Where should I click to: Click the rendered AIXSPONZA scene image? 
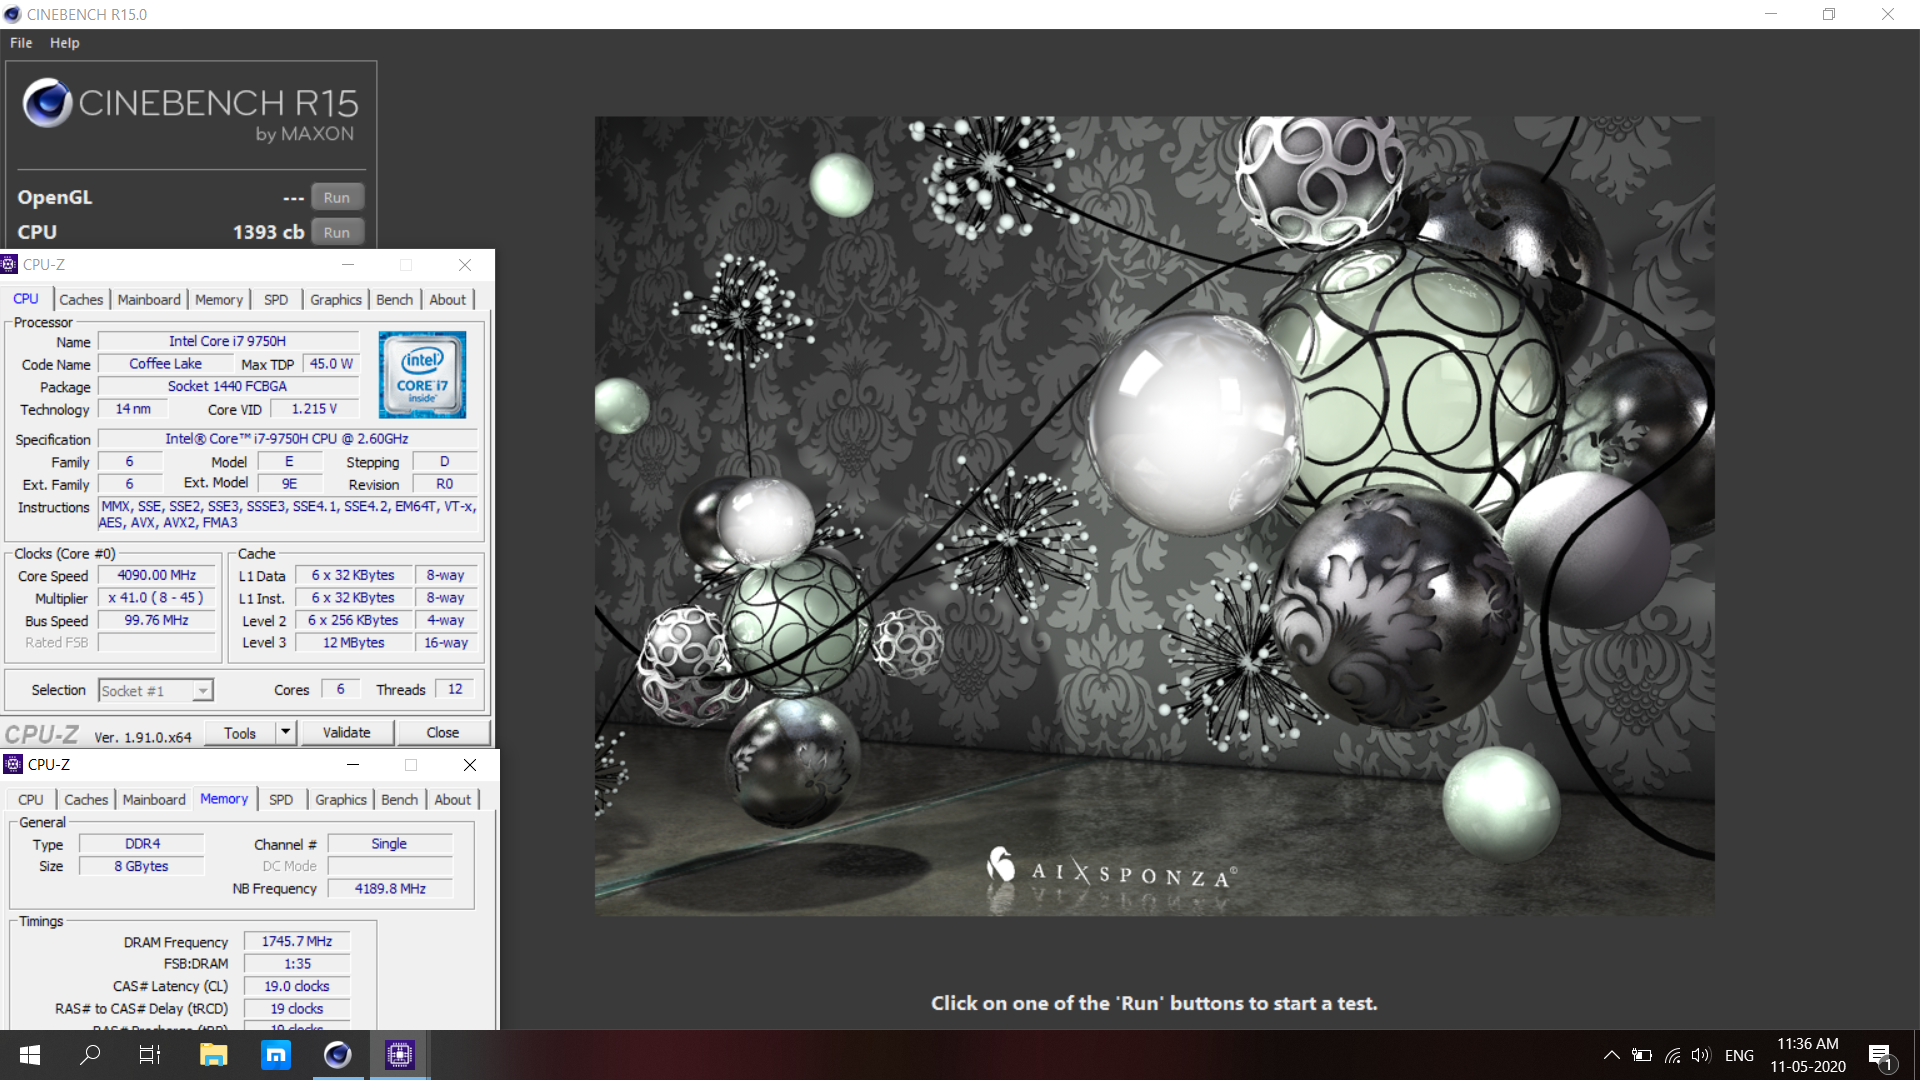[1154, 516]
